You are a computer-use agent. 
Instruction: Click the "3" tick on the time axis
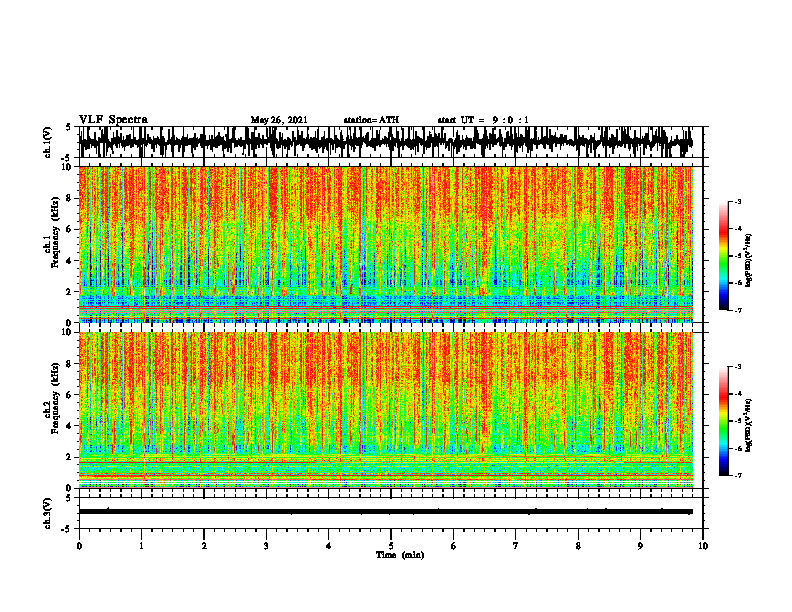click(266, 546)
